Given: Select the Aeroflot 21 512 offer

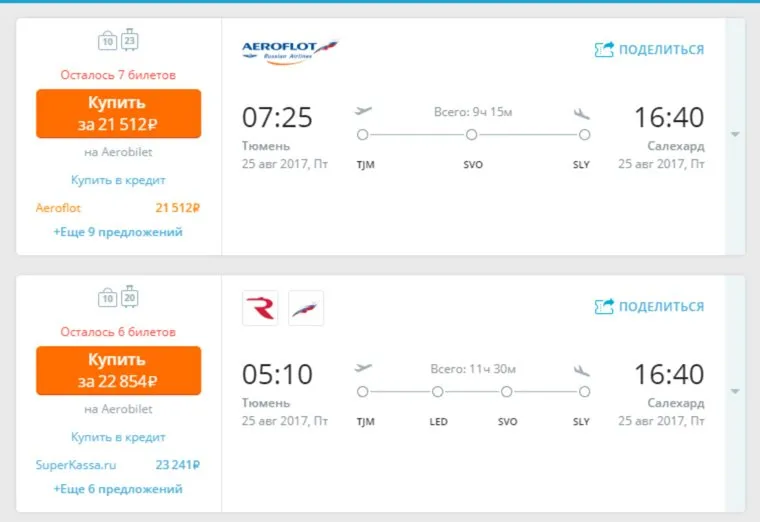Looking at the screenshot, I should click(x=118, y=208).
